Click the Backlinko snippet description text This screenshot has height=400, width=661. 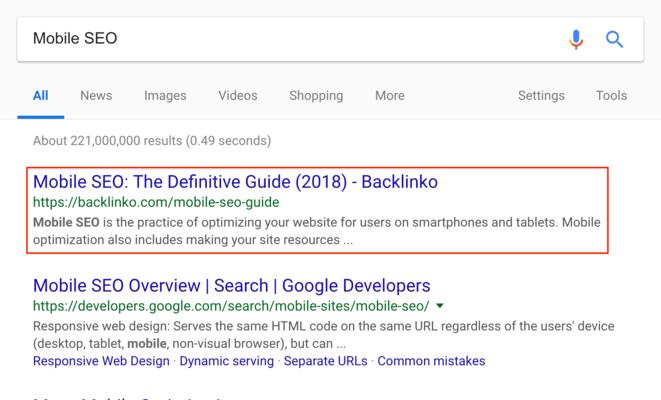coord(317,231)
